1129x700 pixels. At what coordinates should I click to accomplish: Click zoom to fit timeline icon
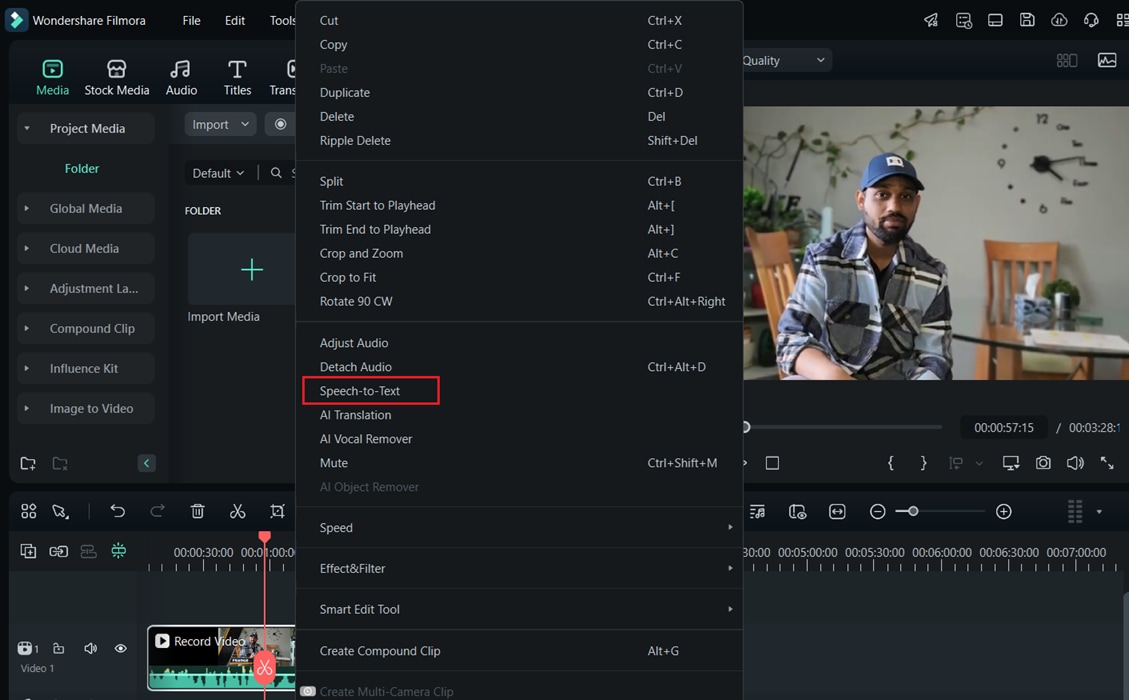coord(837,511)
